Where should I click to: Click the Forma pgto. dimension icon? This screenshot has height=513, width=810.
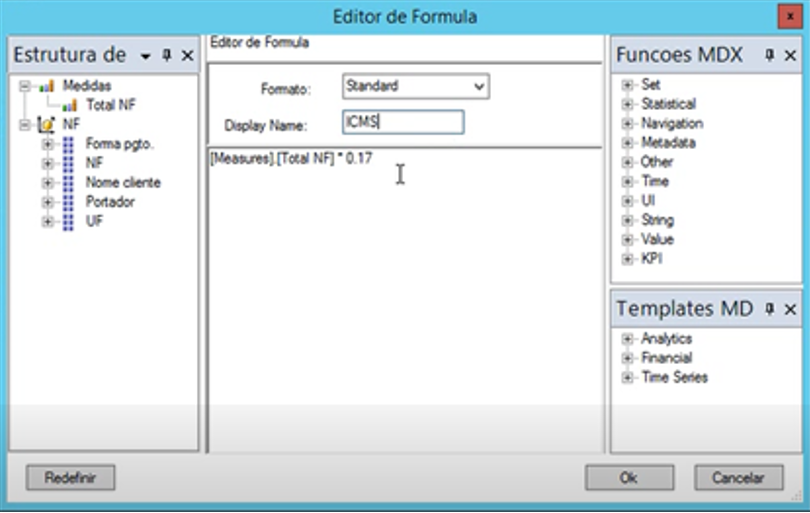coord(68,144)
